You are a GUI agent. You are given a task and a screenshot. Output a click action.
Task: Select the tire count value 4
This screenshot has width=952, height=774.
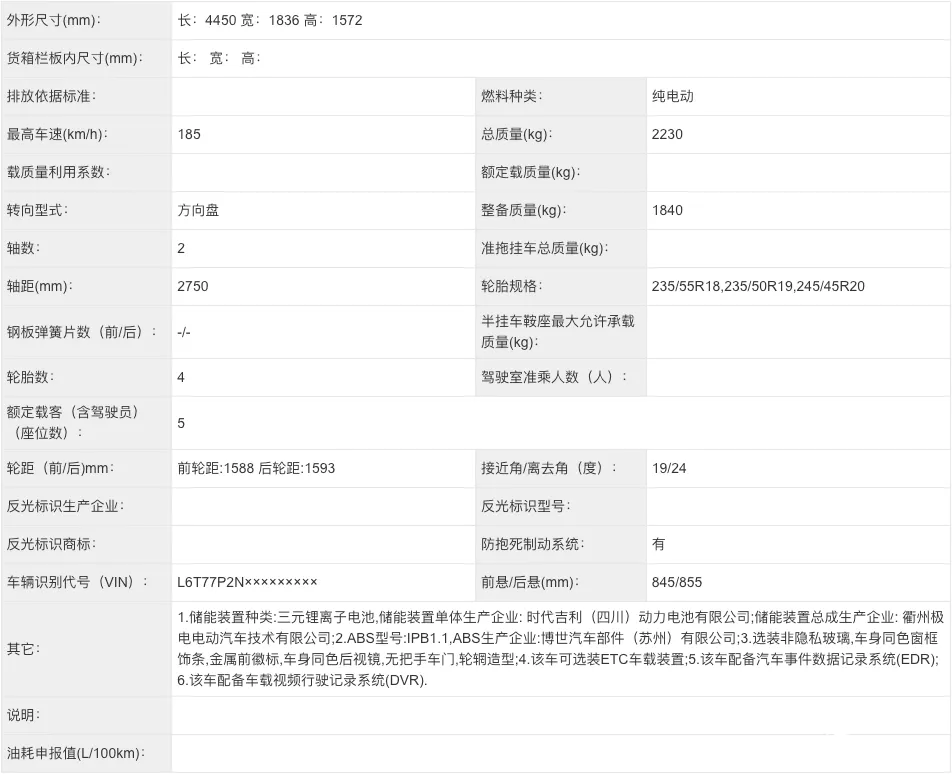[181, 378]
